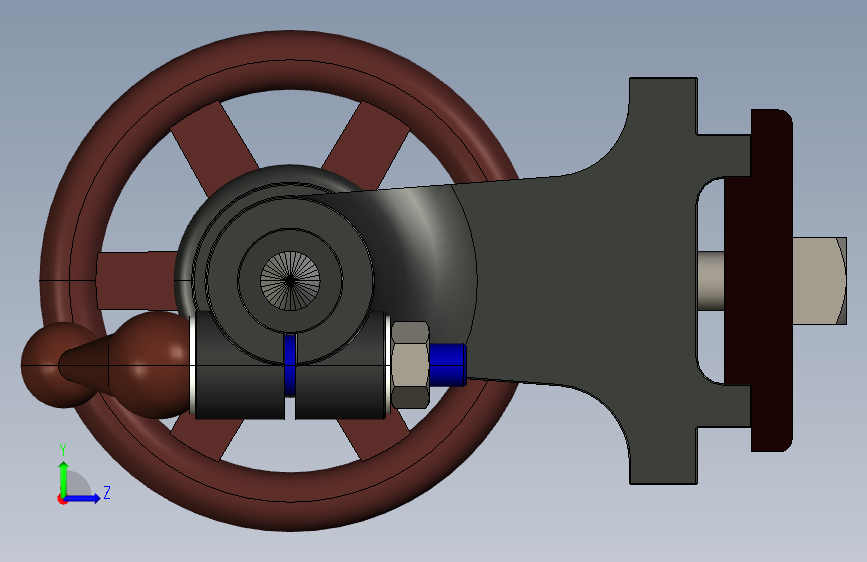Click the blue Z axis arrow
The image size is (867, 562).
click(82, 498)
